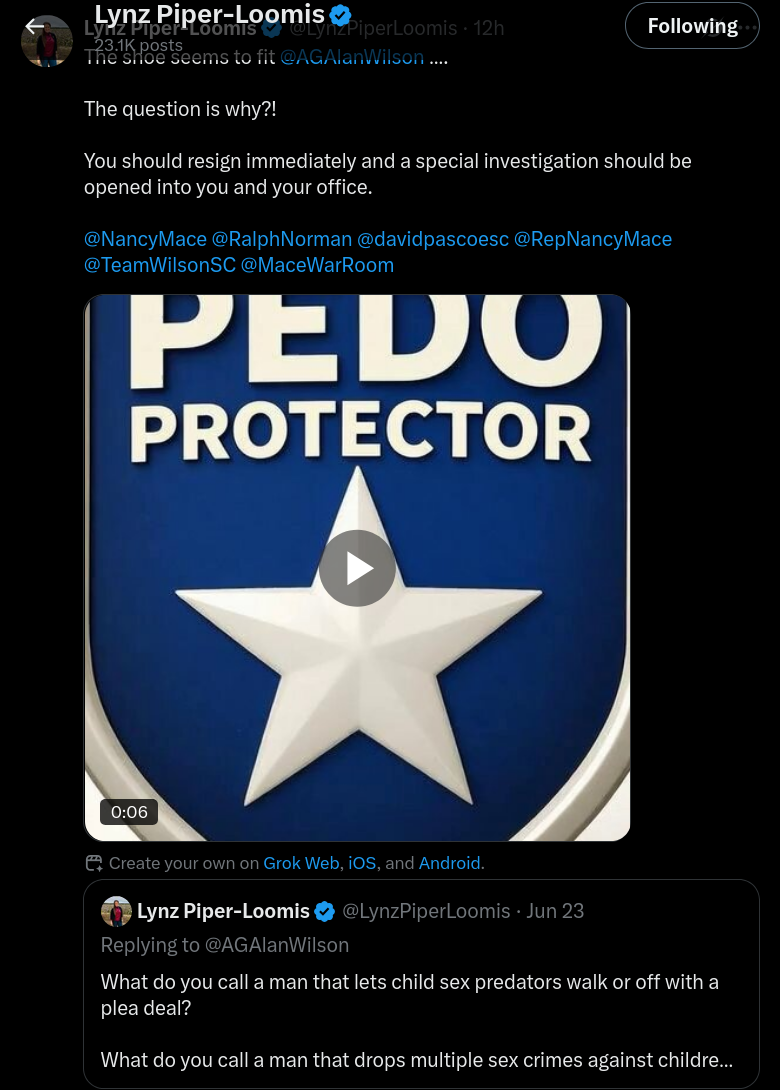Click the back arrow icon
The height and width of the screenshot is (1090, 780).
pos(36,27)
